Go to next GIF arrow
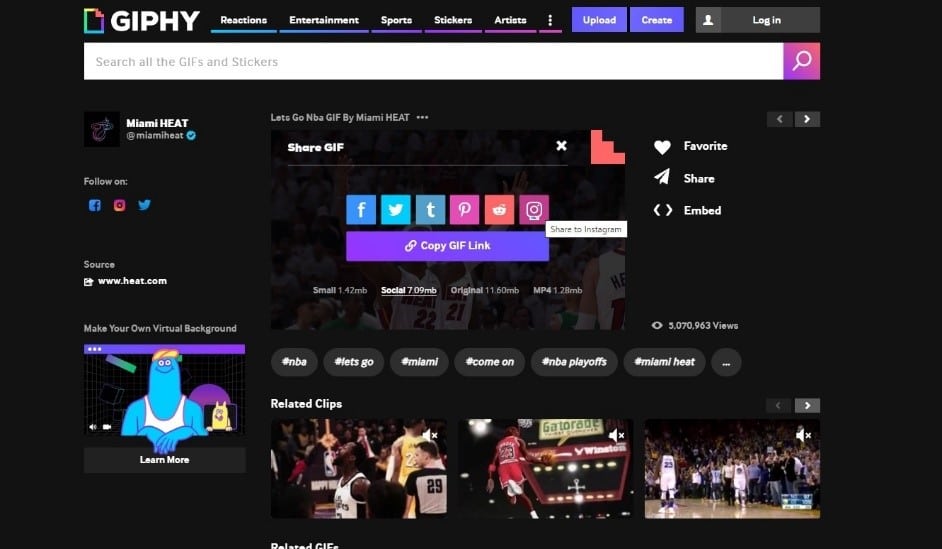The height and width of the screenshot is (549, 942). [x=807, y=119]
